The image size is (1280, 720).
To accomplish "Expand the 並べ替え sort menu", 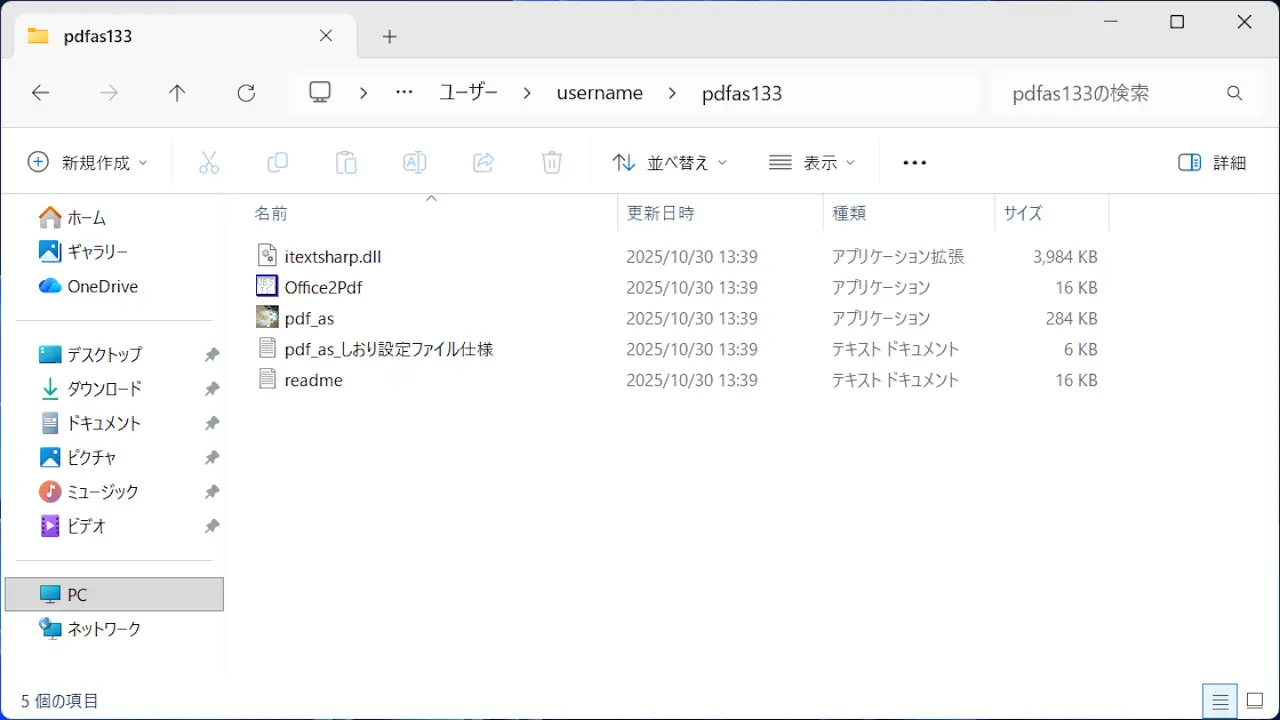I will [x=669, y=163].
